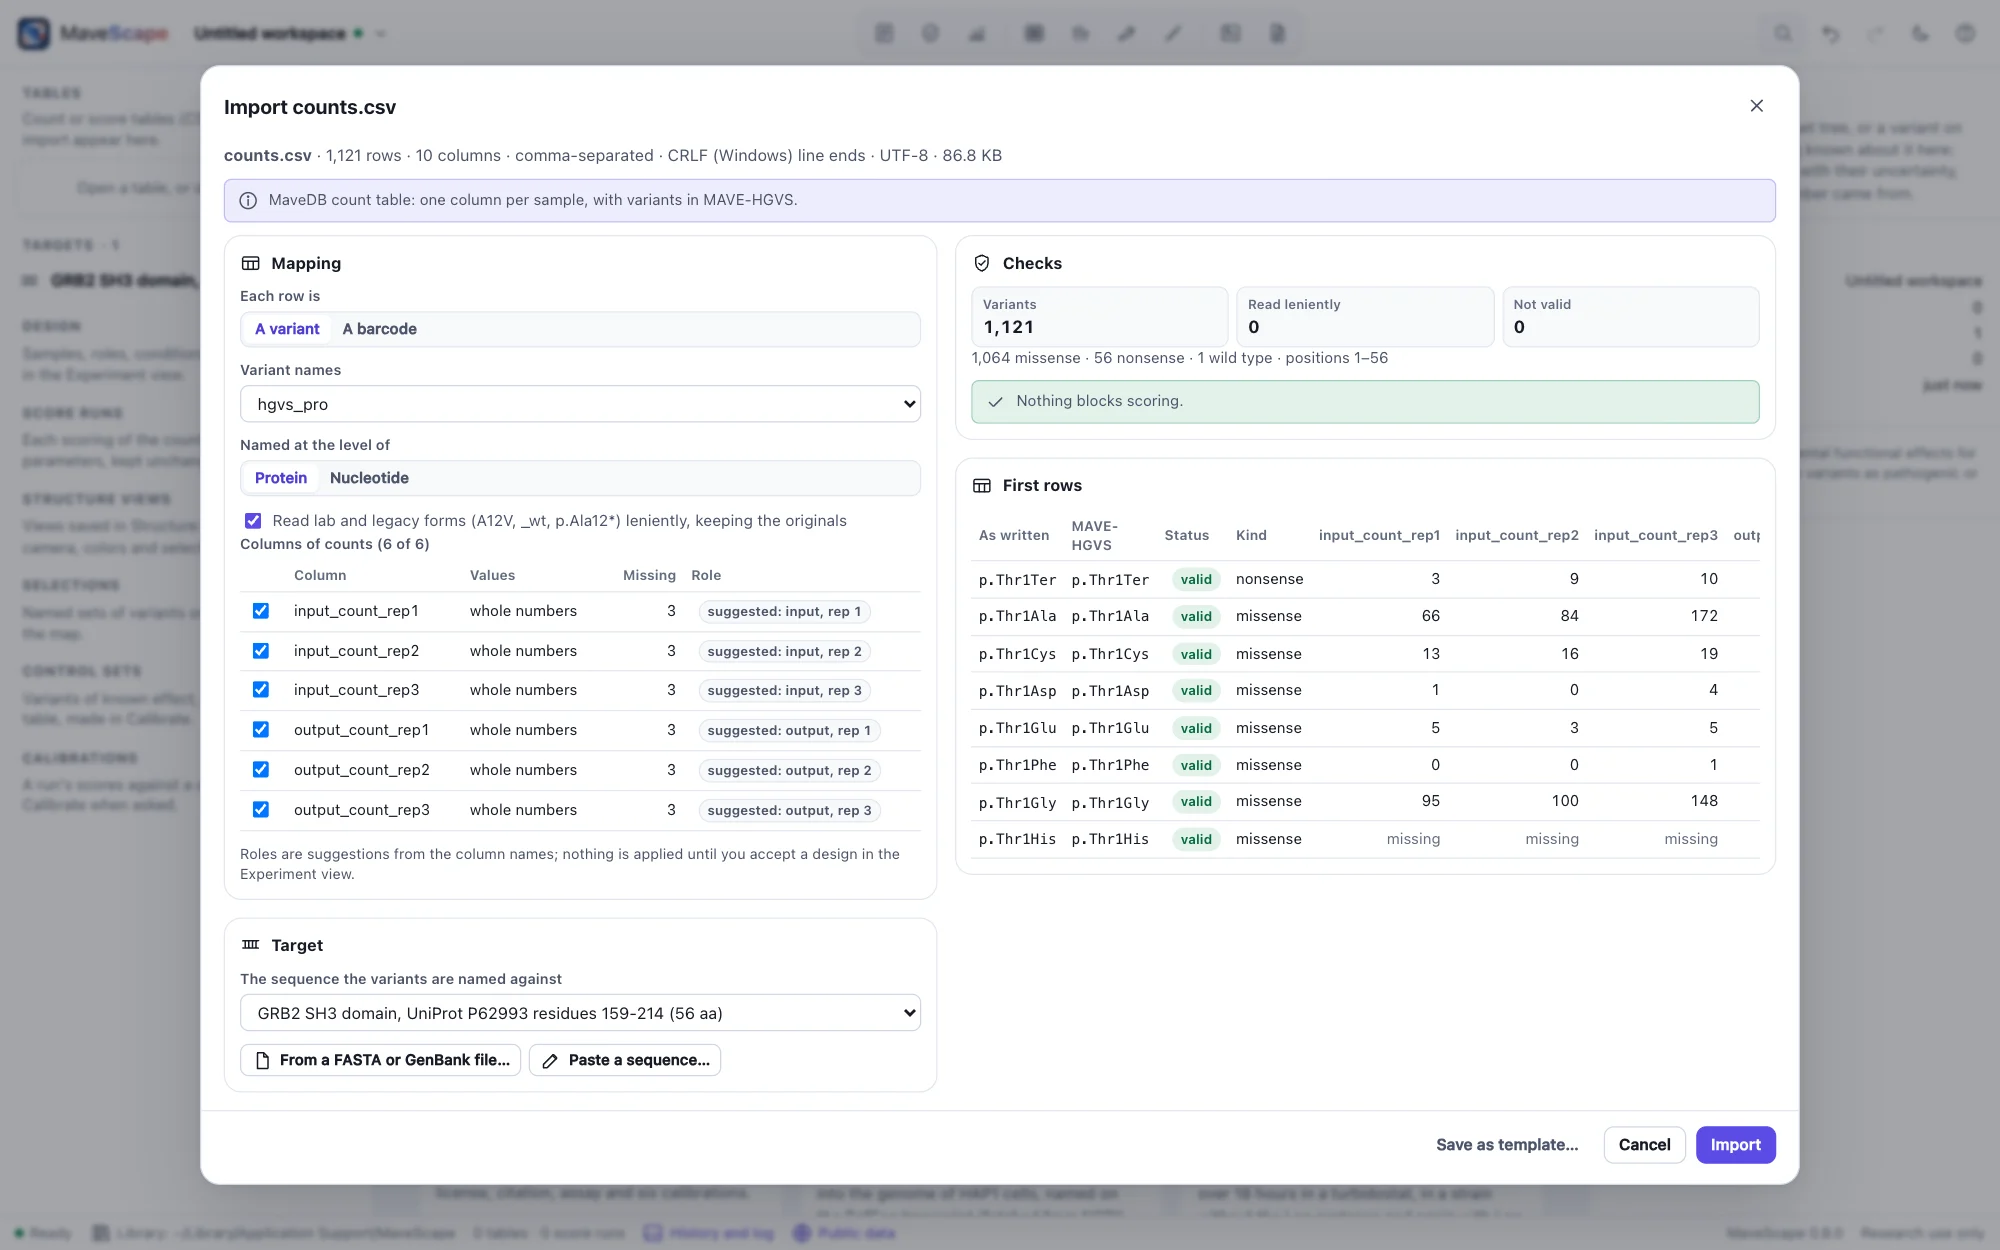The width and height of the screenshot is (2000, 1250).
Task: Click the Checks shield icon
Action: pos(982,263)
